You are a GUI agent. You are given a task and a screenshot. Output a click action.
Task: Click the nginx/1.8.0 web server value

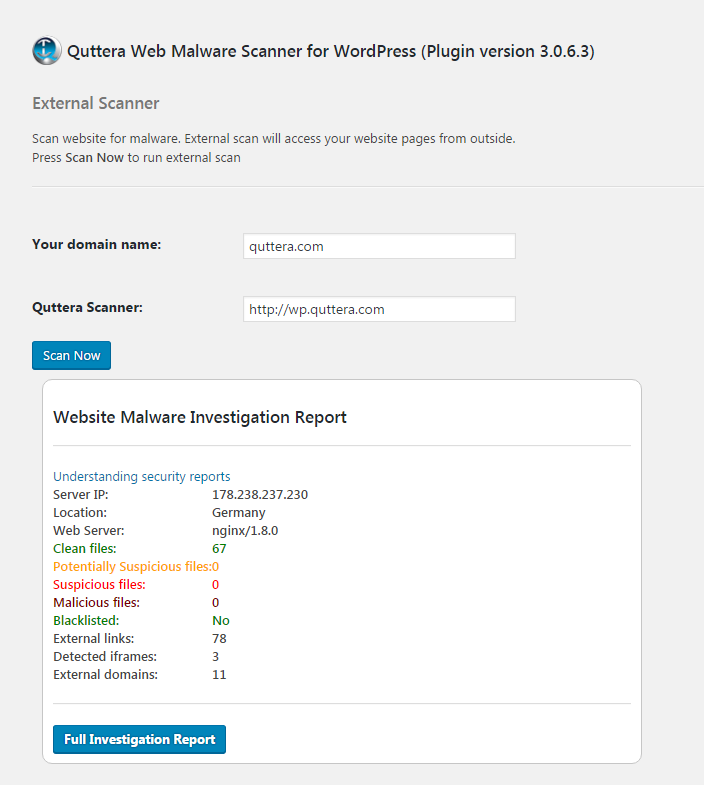(x=245, y=530)
